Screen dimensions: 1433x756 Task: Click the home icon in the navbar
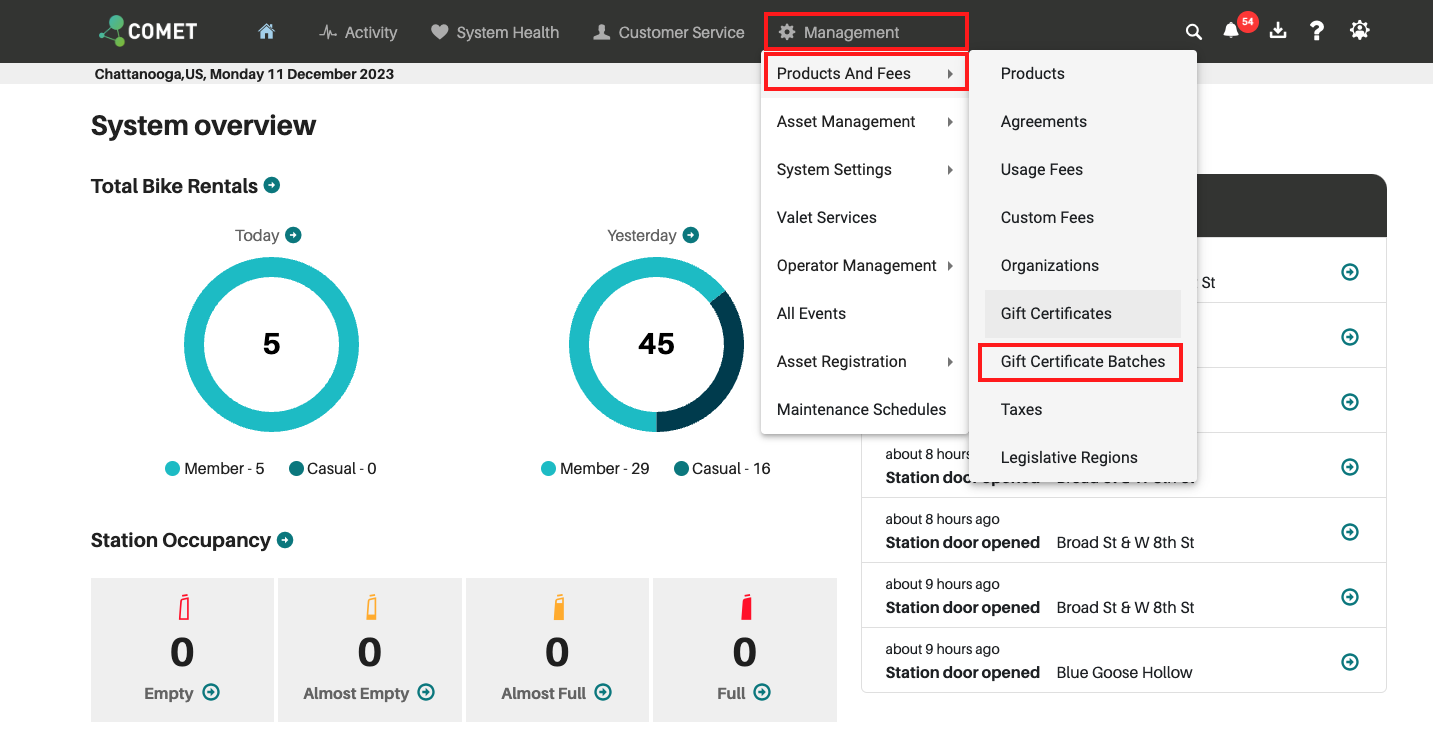[266, 32]
